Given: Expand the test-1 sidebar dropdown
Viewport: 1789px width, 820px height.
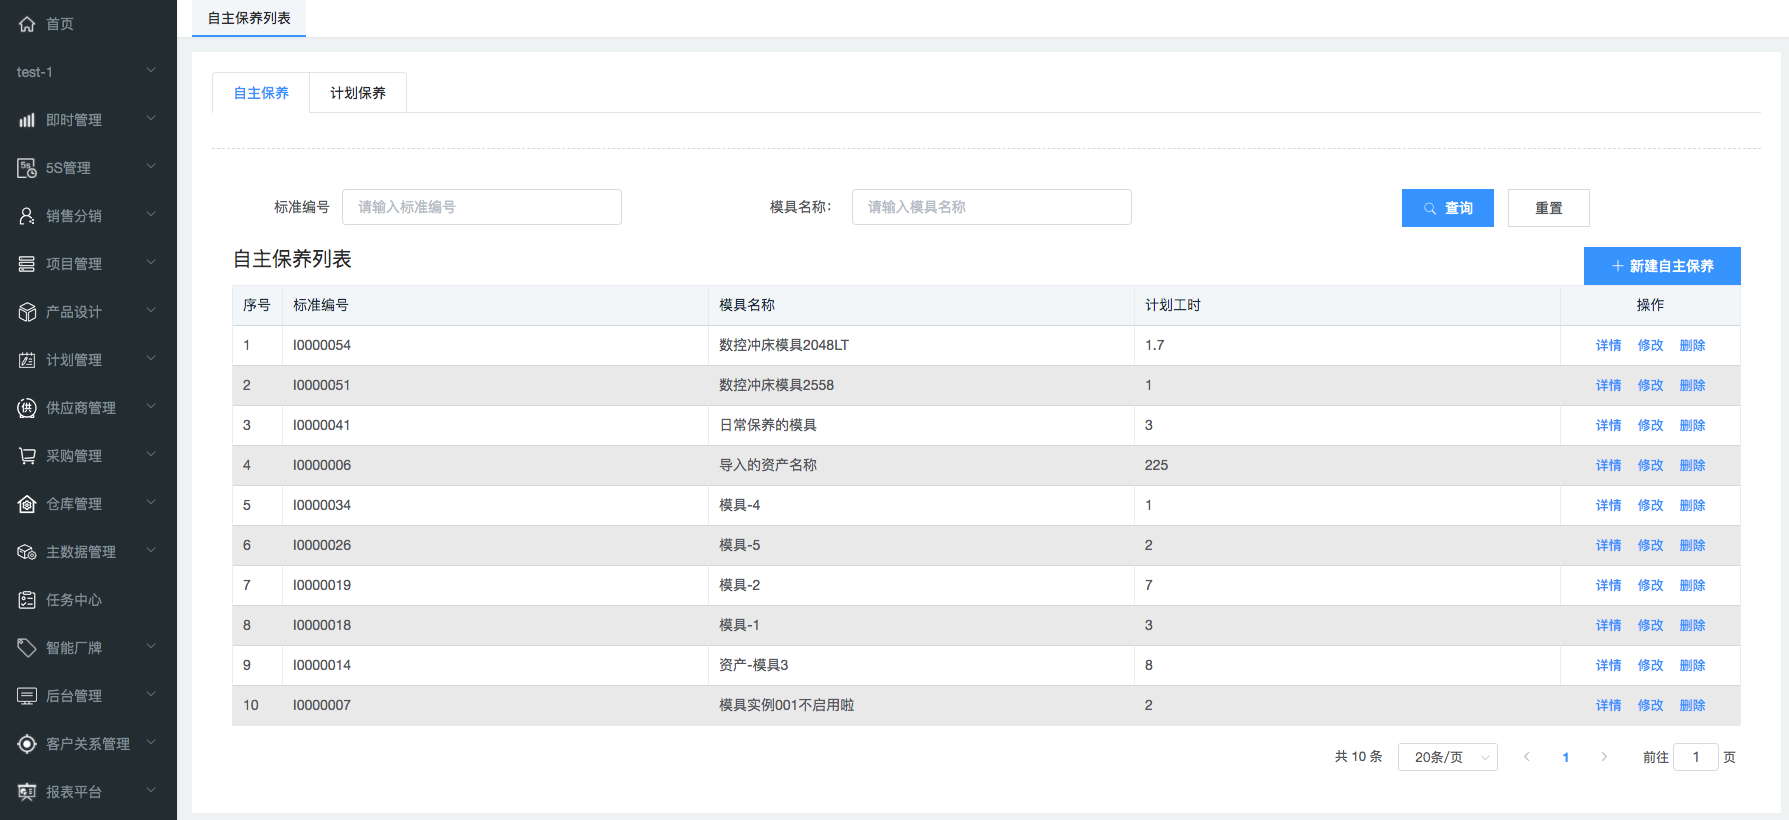Looking at the screenshot, I should [x=151, y=71].
